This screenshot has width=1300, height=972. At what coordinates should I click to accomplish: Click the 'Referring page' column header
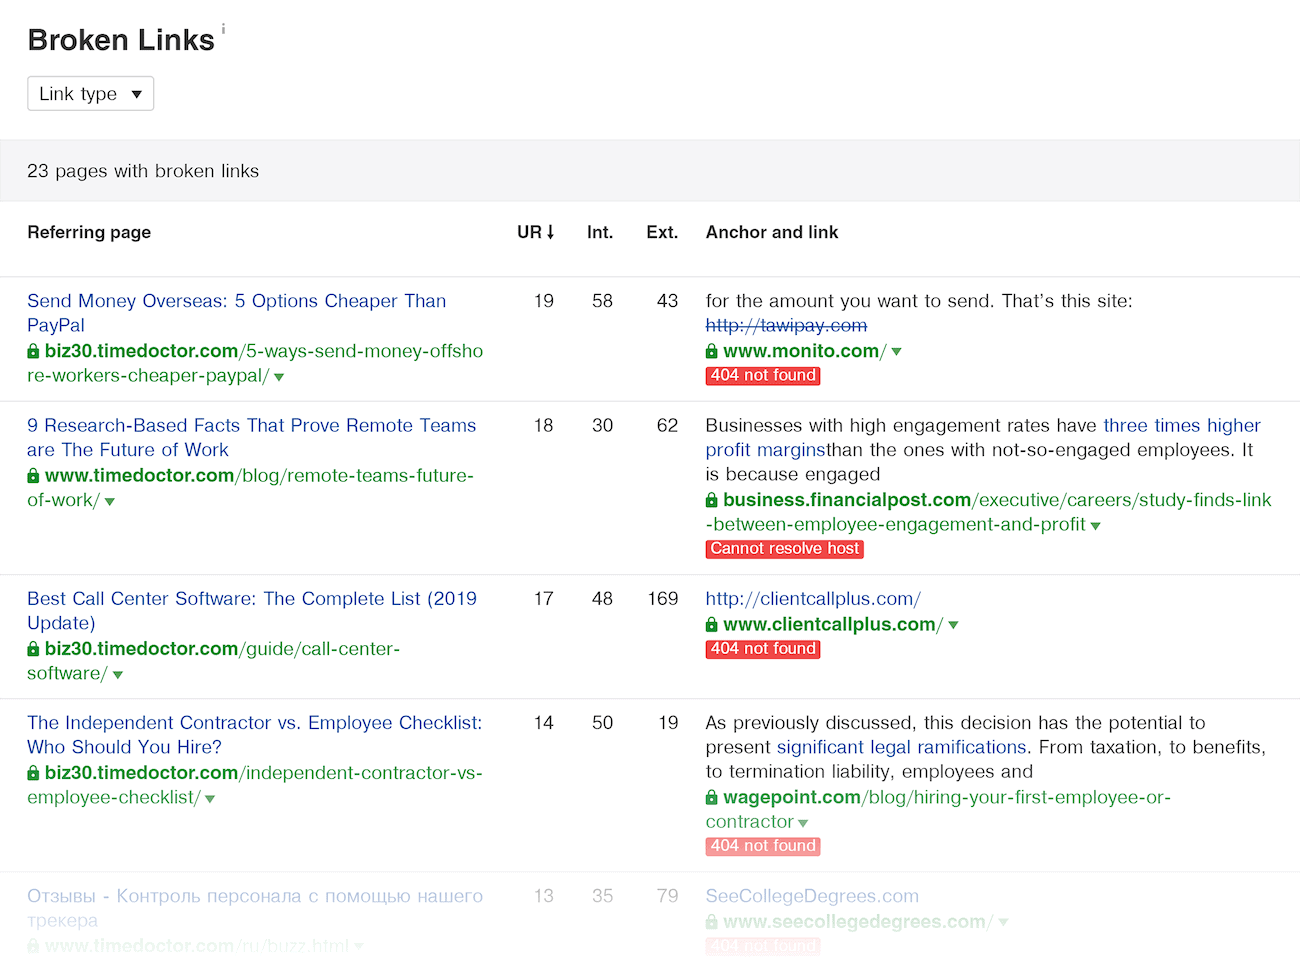coord(89,232)
